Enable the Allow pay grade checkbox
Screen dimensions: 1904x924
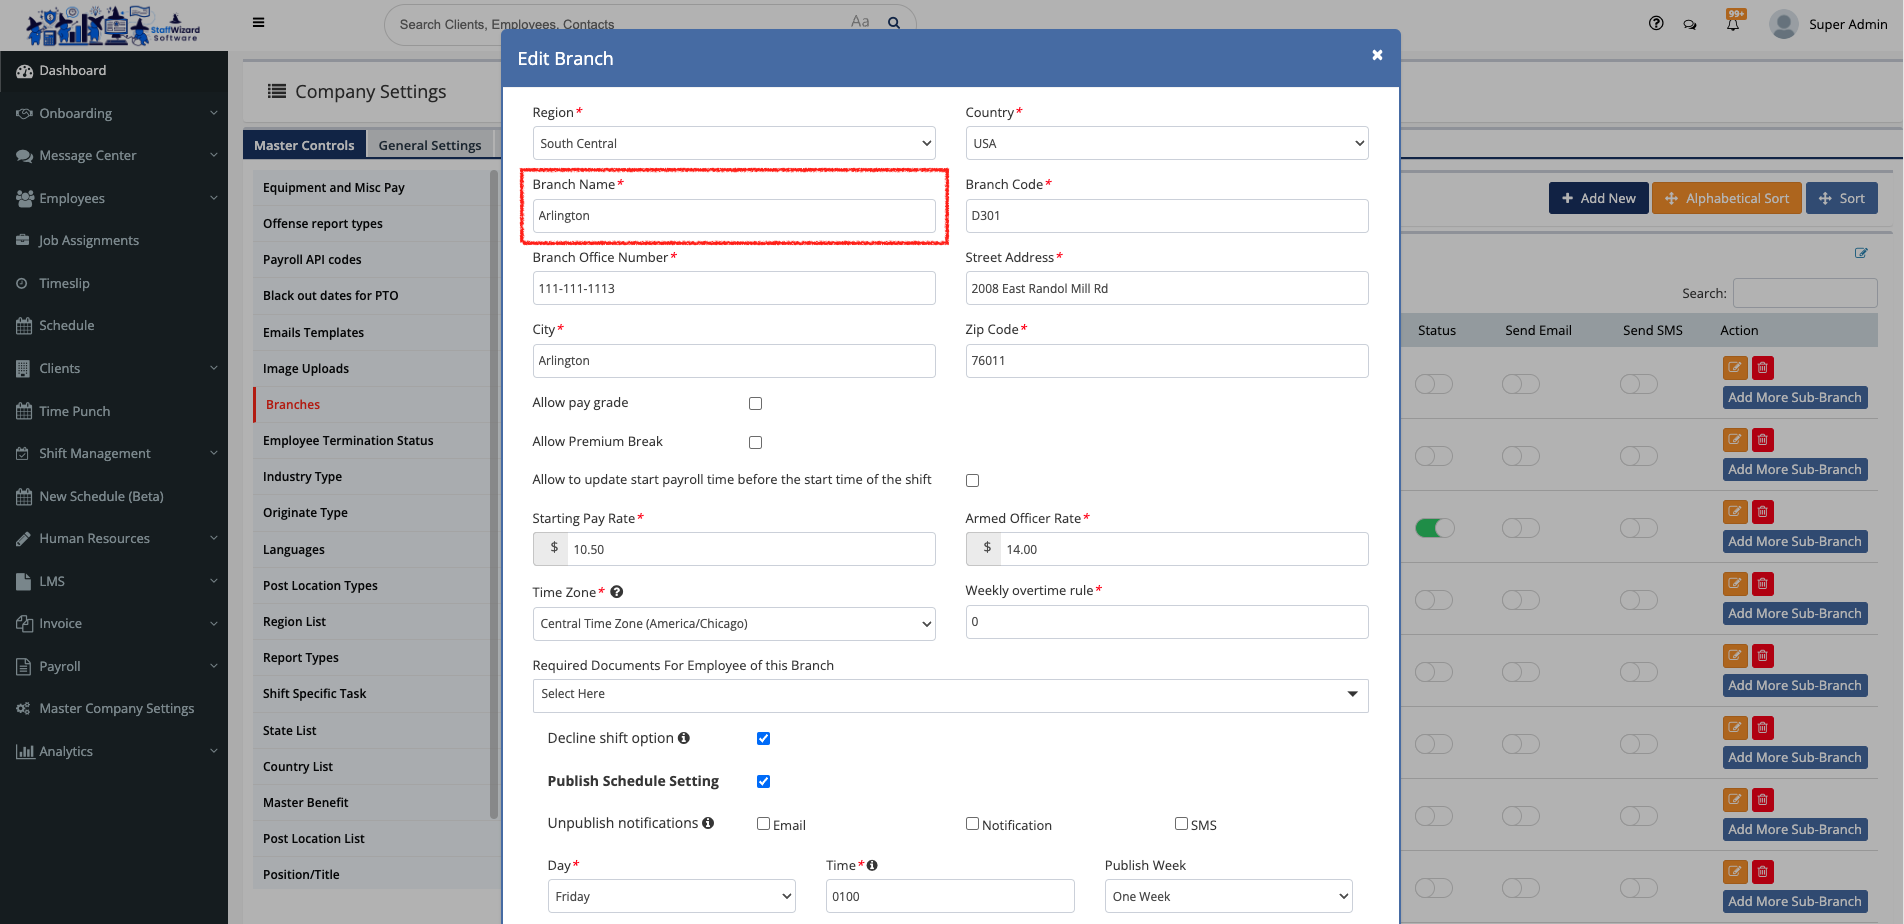pos(756,404)
